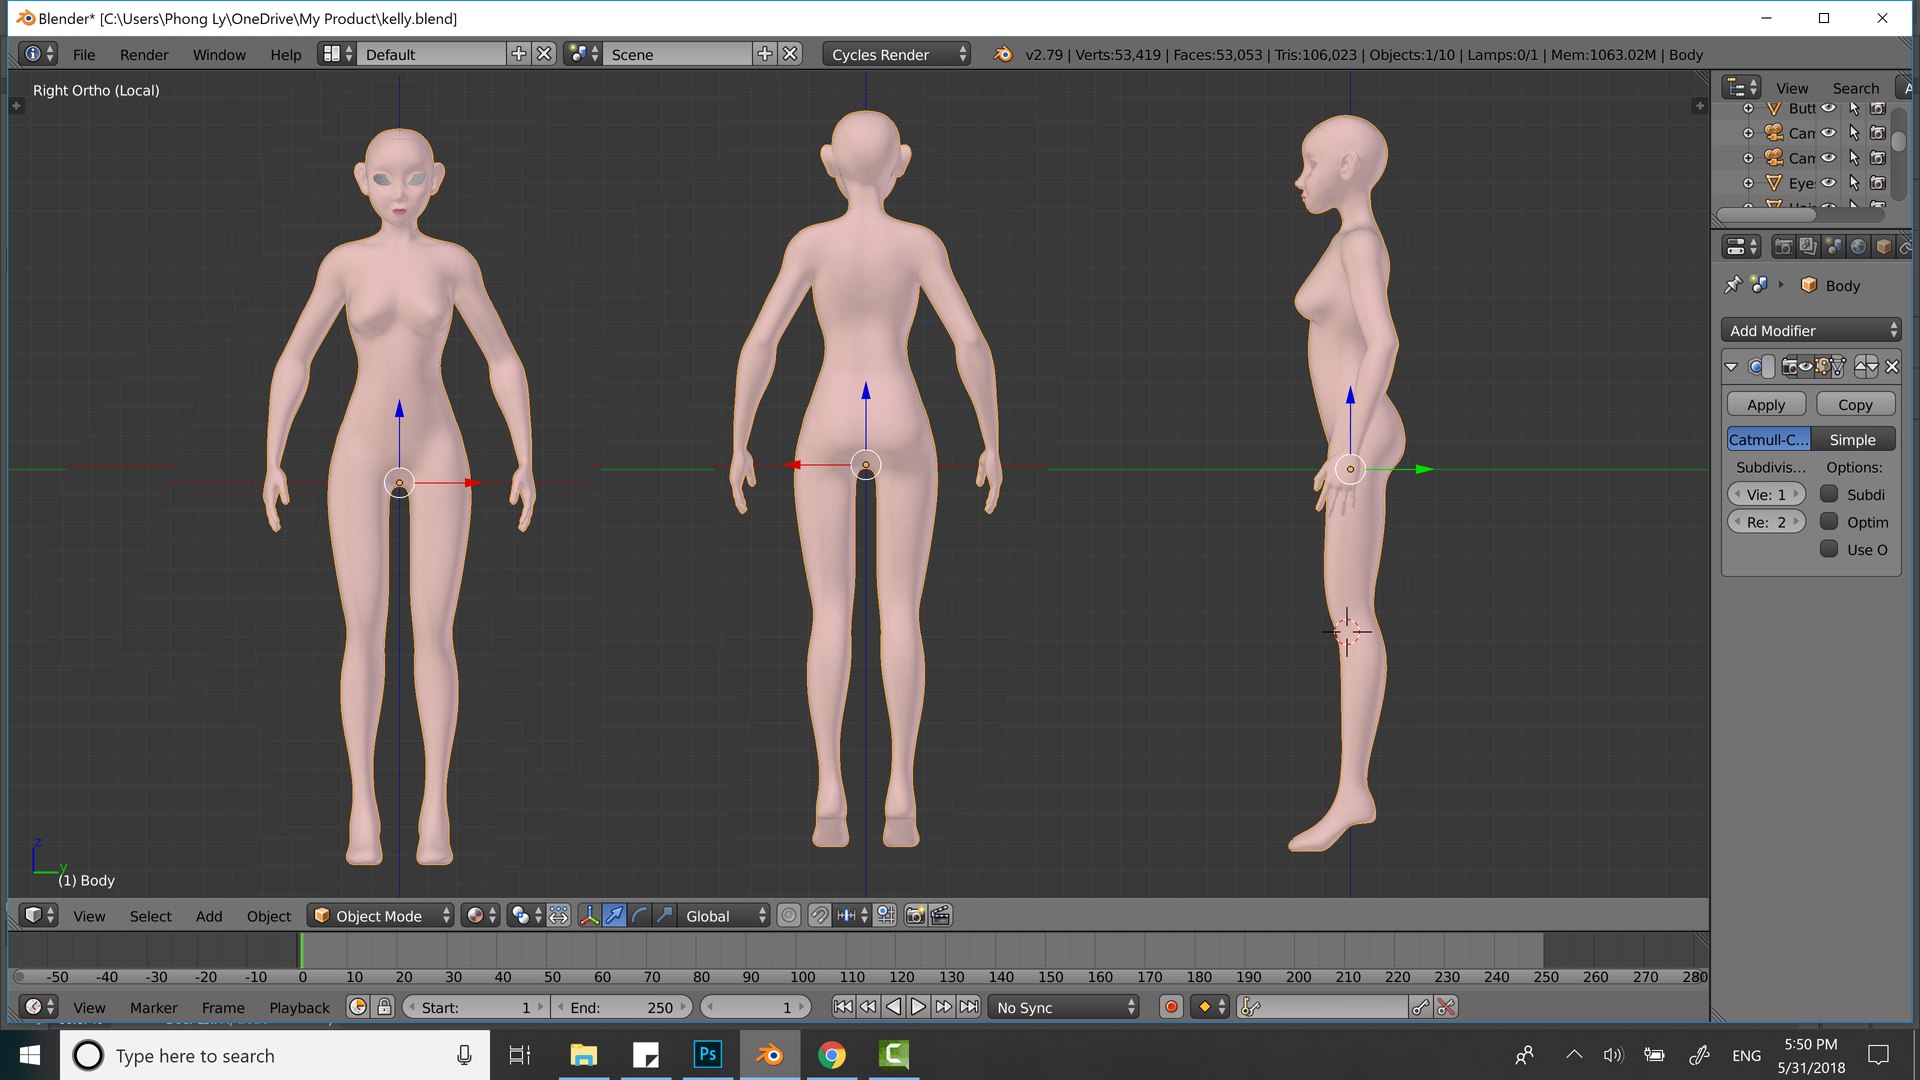Open the Render menu

tap(144, 54)
